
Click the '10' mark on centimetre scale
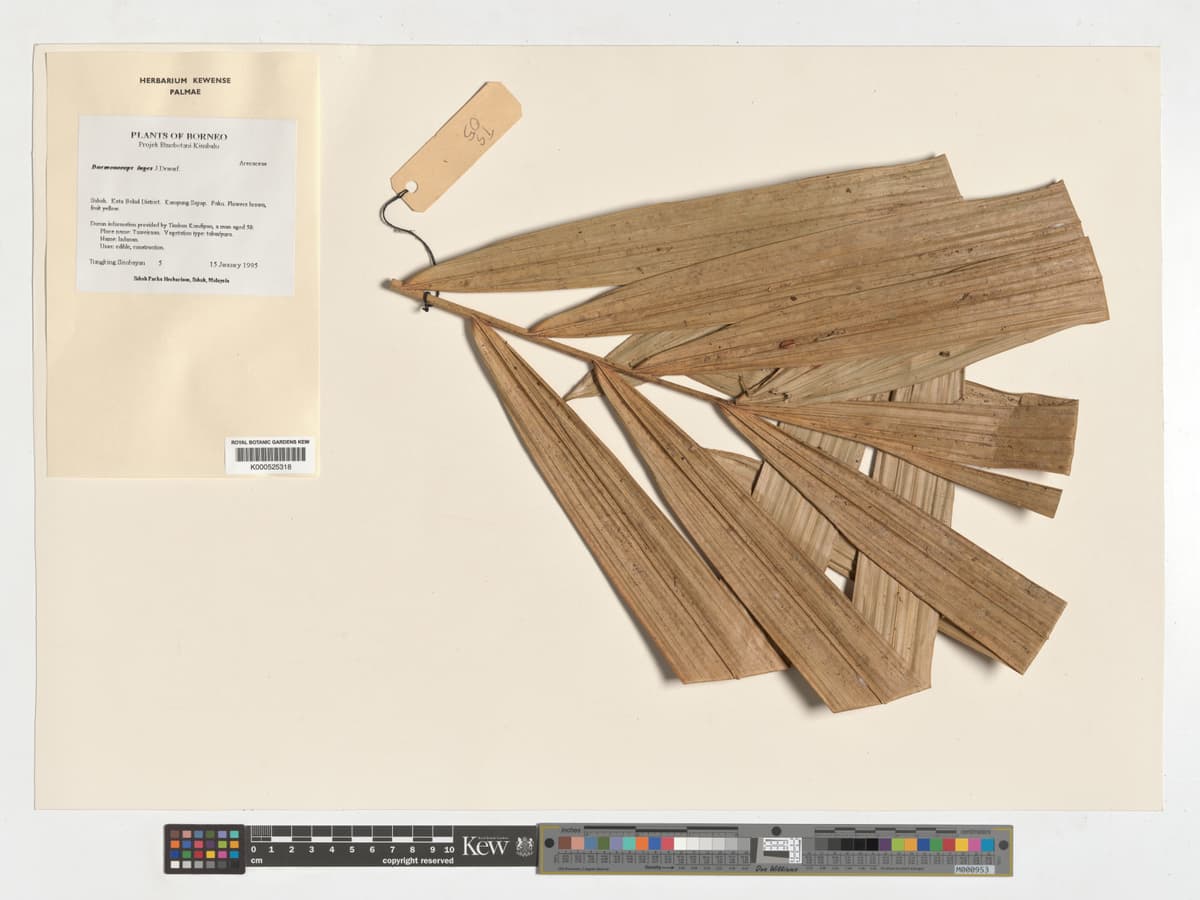click(448, 849)
